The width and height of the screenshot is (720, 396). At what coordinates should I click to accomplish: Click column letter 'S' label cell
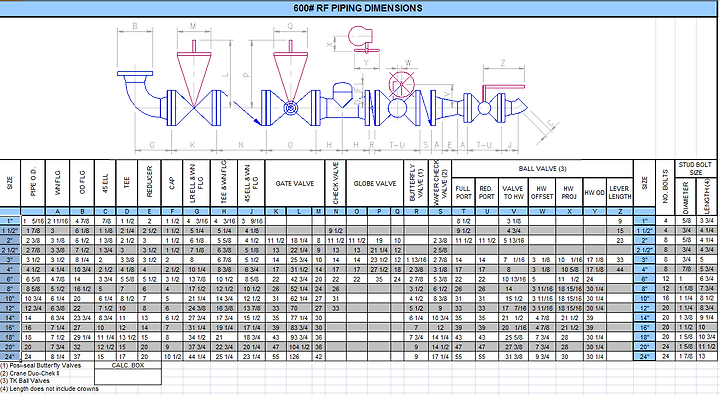[440, 211]
